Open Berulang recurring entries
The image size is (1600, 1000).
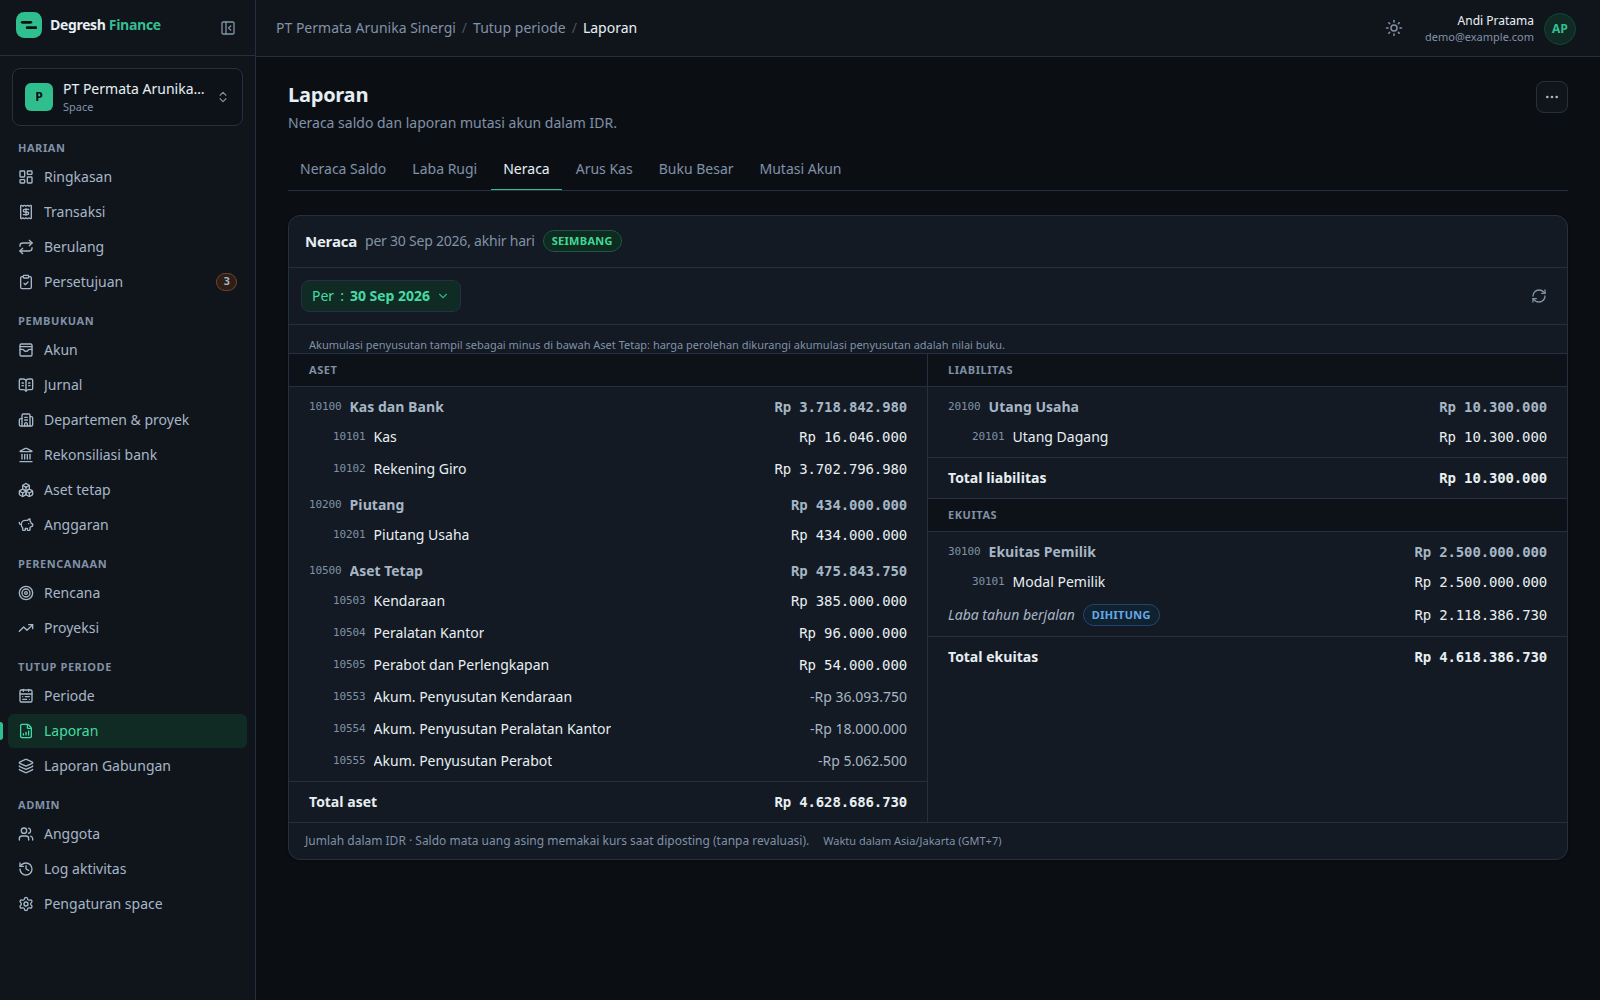127,247
